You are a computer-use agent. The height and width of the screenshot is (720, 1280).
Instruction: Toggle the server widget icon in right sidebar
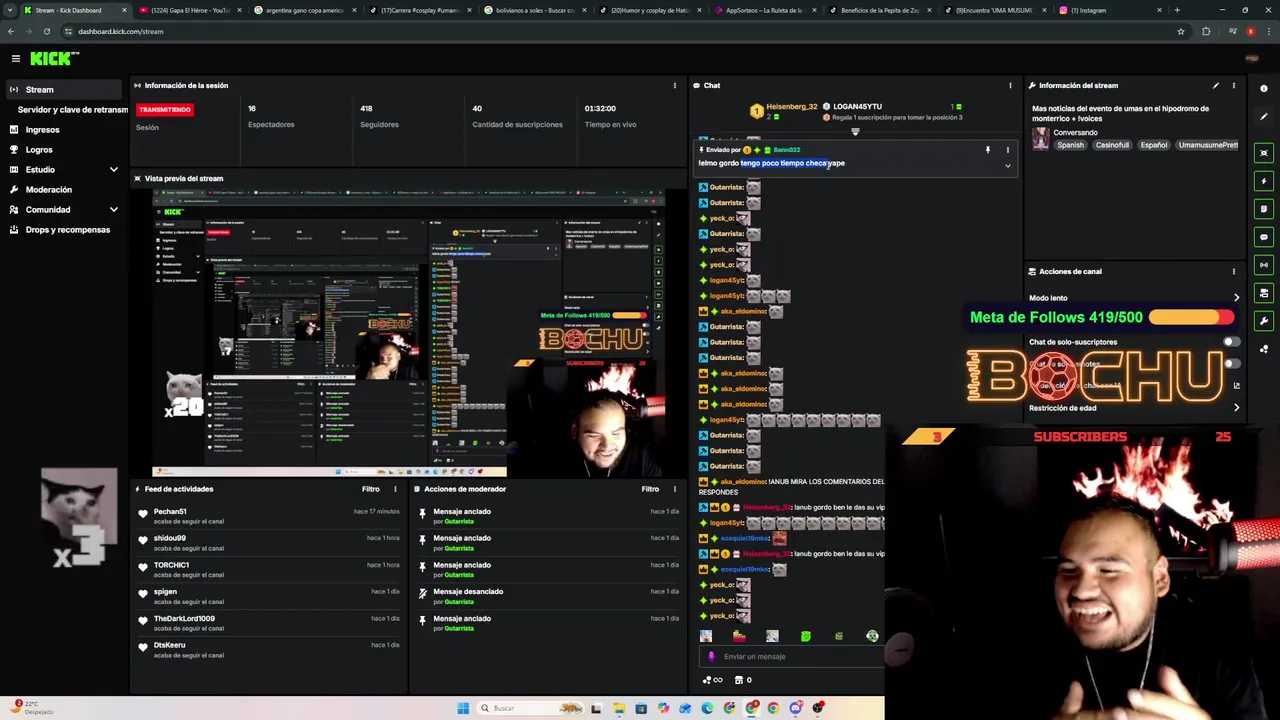coord(1264,293)
